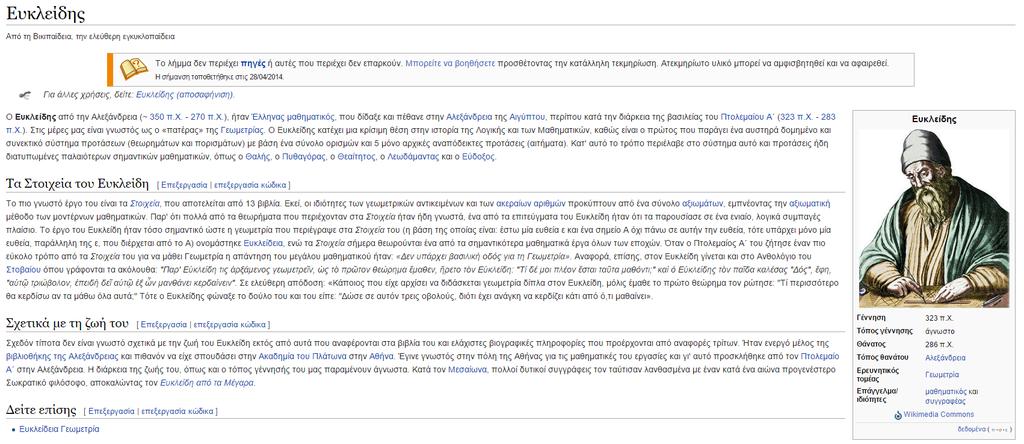Open the Euclid portrait image
Screen dimensions: 1024x444
coord(934,218)
